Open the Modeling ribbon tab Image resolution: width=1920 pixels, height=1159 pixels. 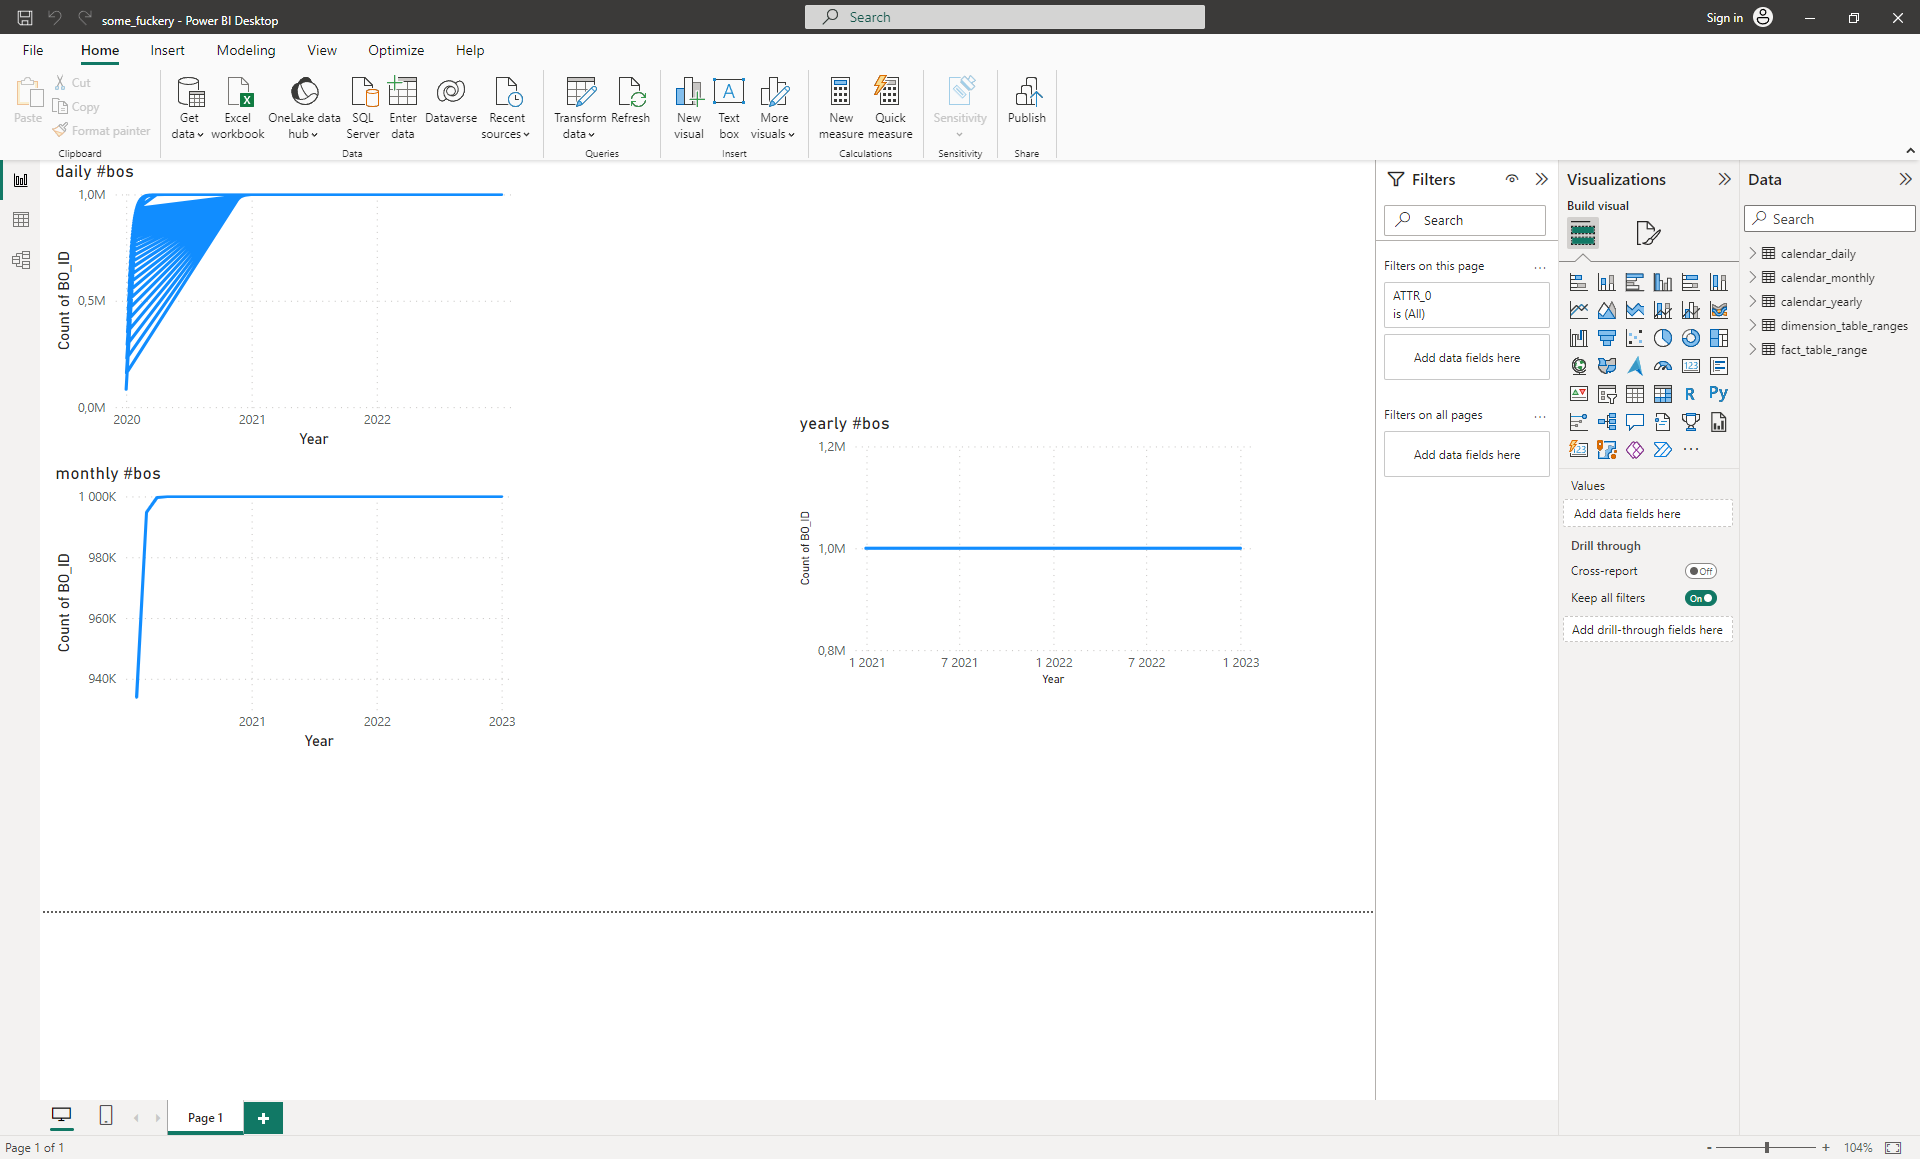246,50
